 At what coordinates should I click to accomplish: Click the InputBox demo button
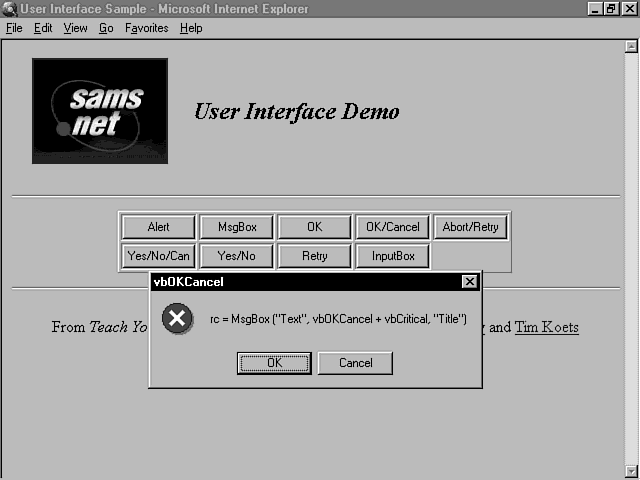coord(393,256)
